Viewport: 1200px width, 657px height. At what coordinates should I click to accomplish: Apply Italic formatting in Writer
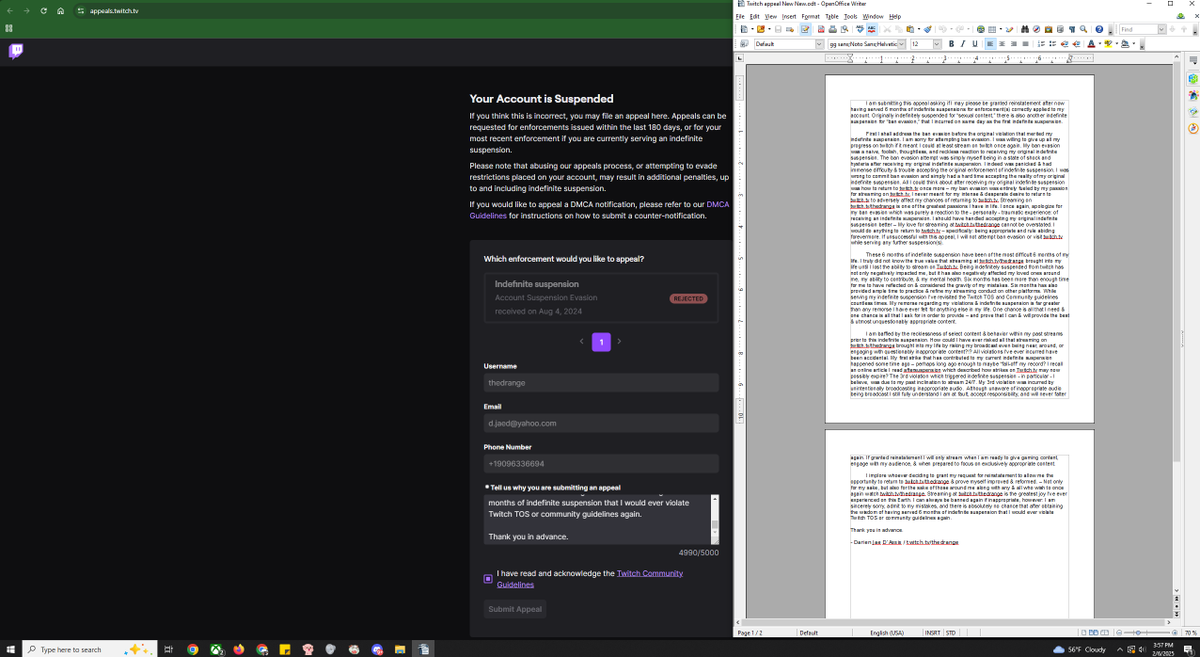(x=963, y=44)
